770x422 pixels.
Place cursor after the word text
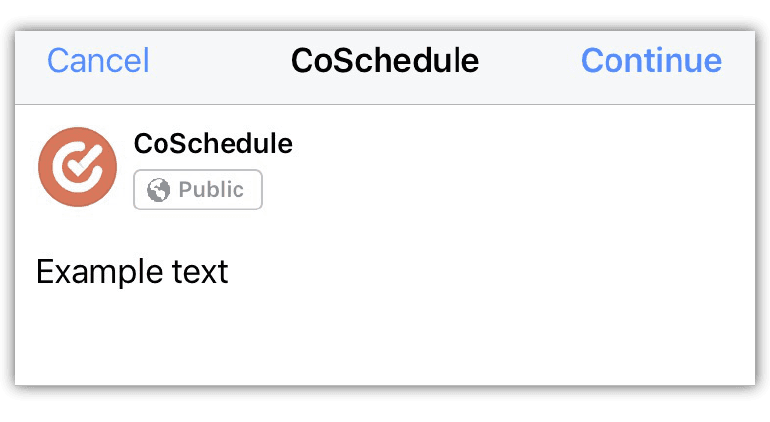(230, 272)
